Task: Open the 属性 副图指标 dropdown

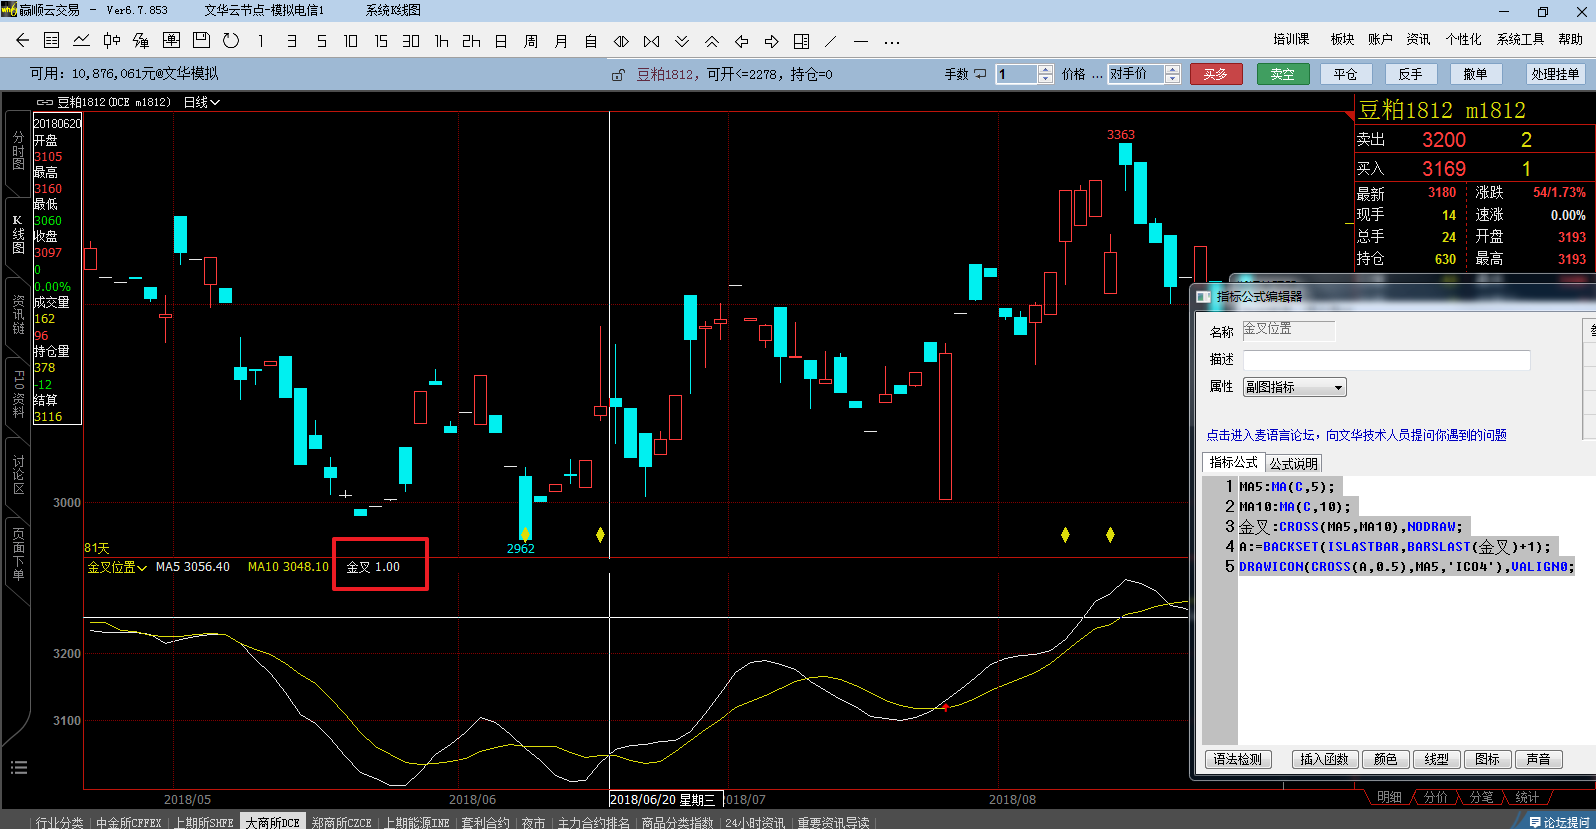Action: (x=1294, y=387)
